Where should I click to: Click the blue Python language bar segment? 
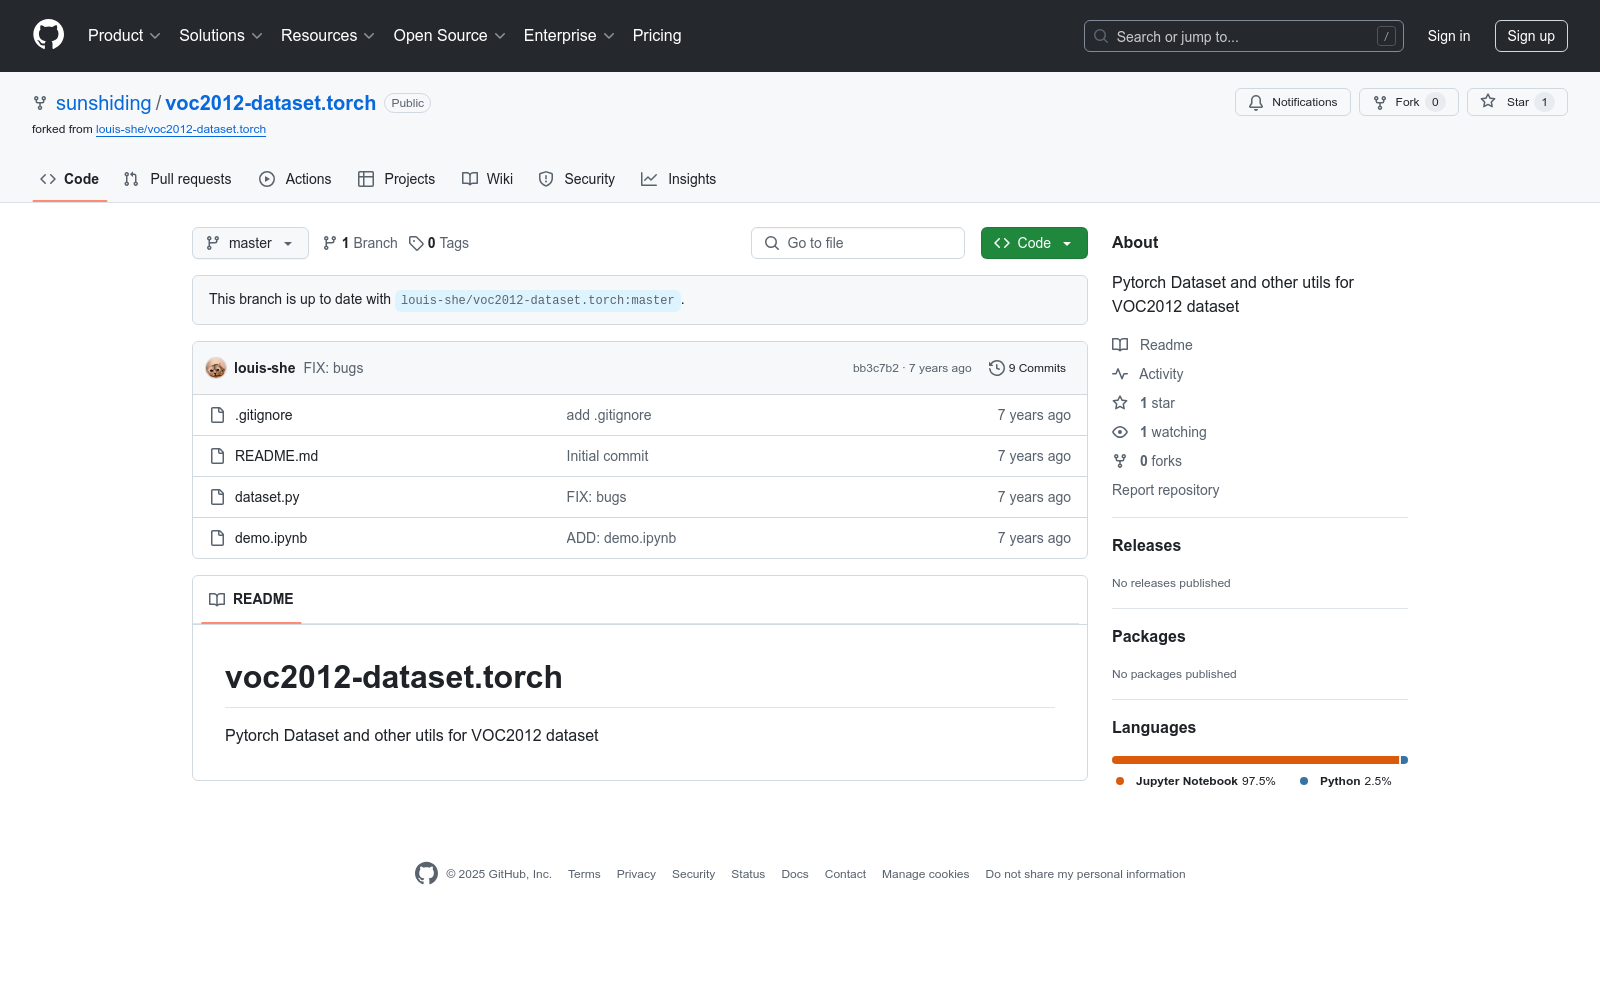1404,760
